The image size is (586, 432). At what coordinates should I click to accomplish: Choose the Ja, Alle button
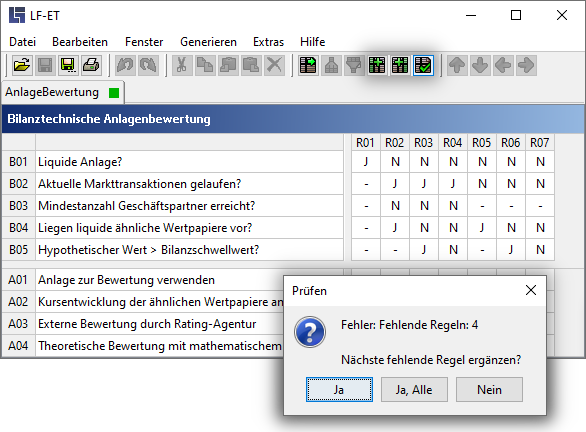(414, 390)
